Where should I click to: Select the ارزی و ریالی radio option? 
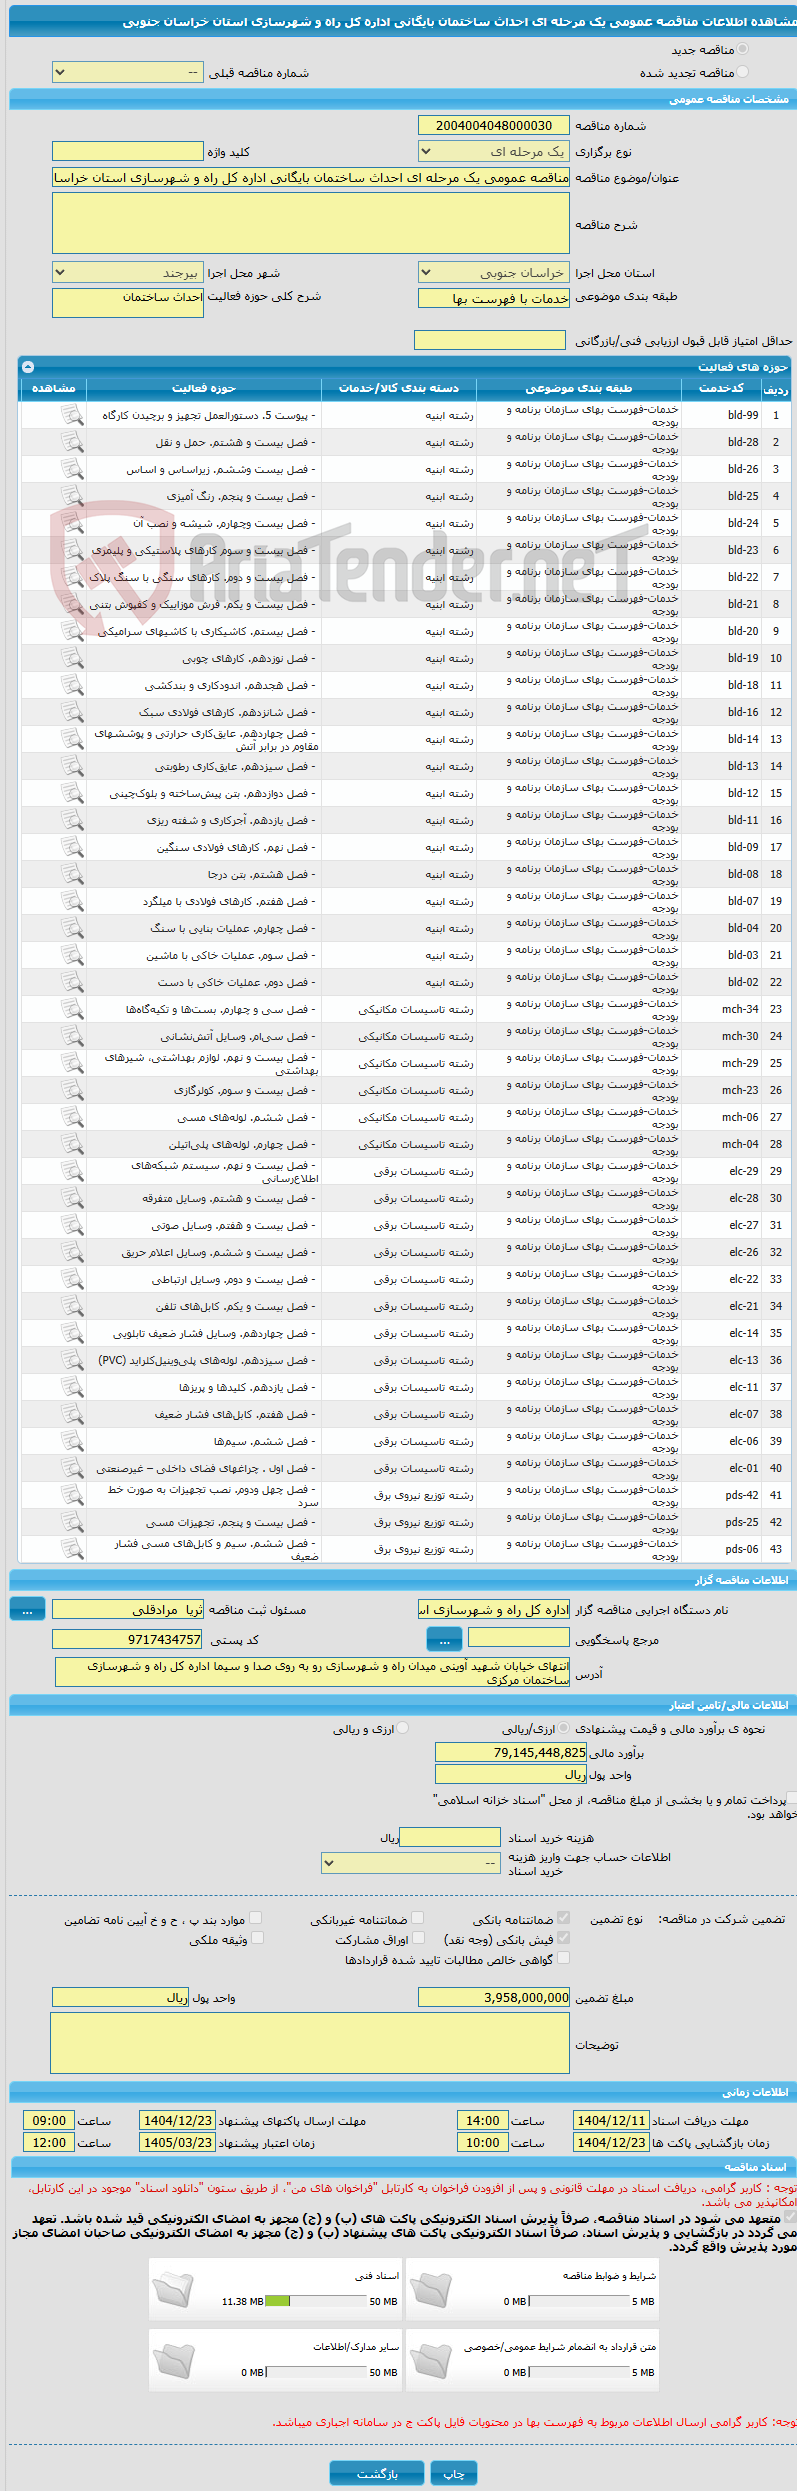(402, 1728)
